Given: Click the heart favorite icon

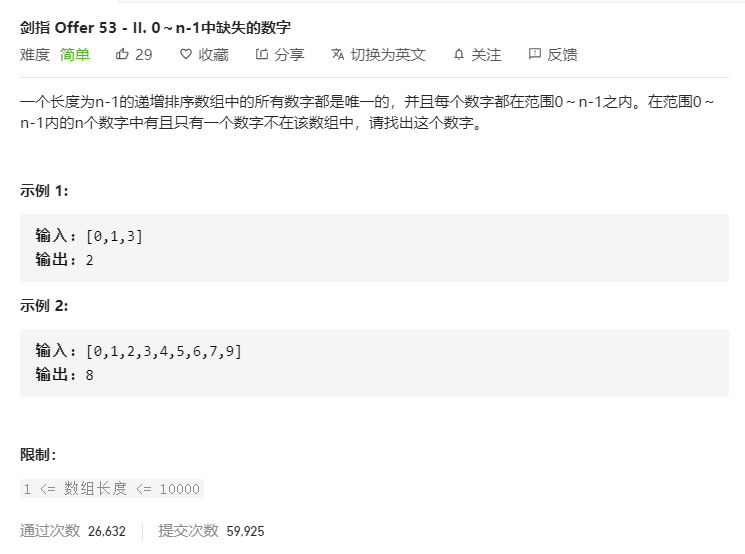Looking at the screenshot, I should [x=186, y=54].
